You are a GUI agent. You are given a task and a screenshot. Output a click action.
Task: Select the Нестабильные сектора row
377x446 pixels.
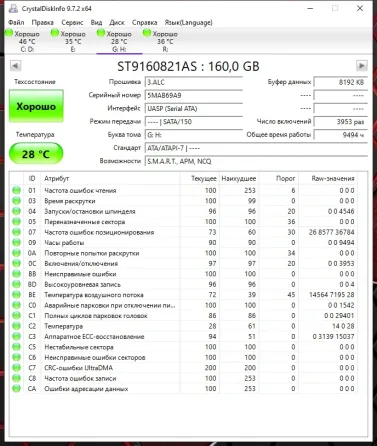(183, 347)
